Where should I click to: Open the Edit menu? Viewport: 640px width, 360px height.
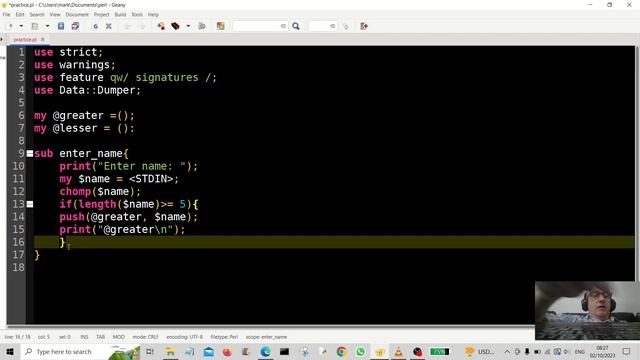[20, 14]
